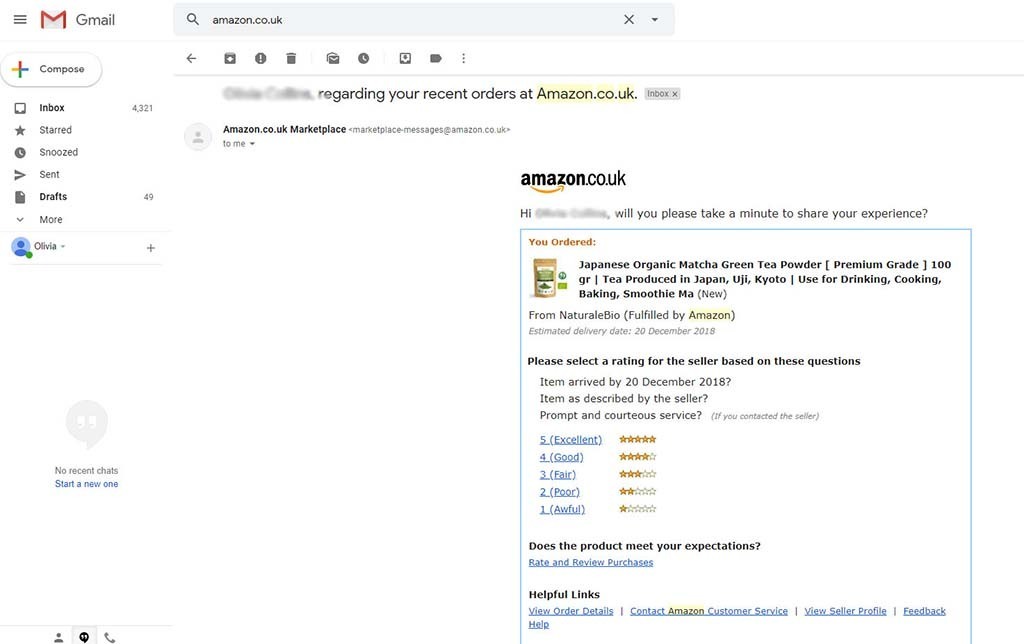Click the one-star rating icons
The image size is (1024, 644).
click(637, 508)
